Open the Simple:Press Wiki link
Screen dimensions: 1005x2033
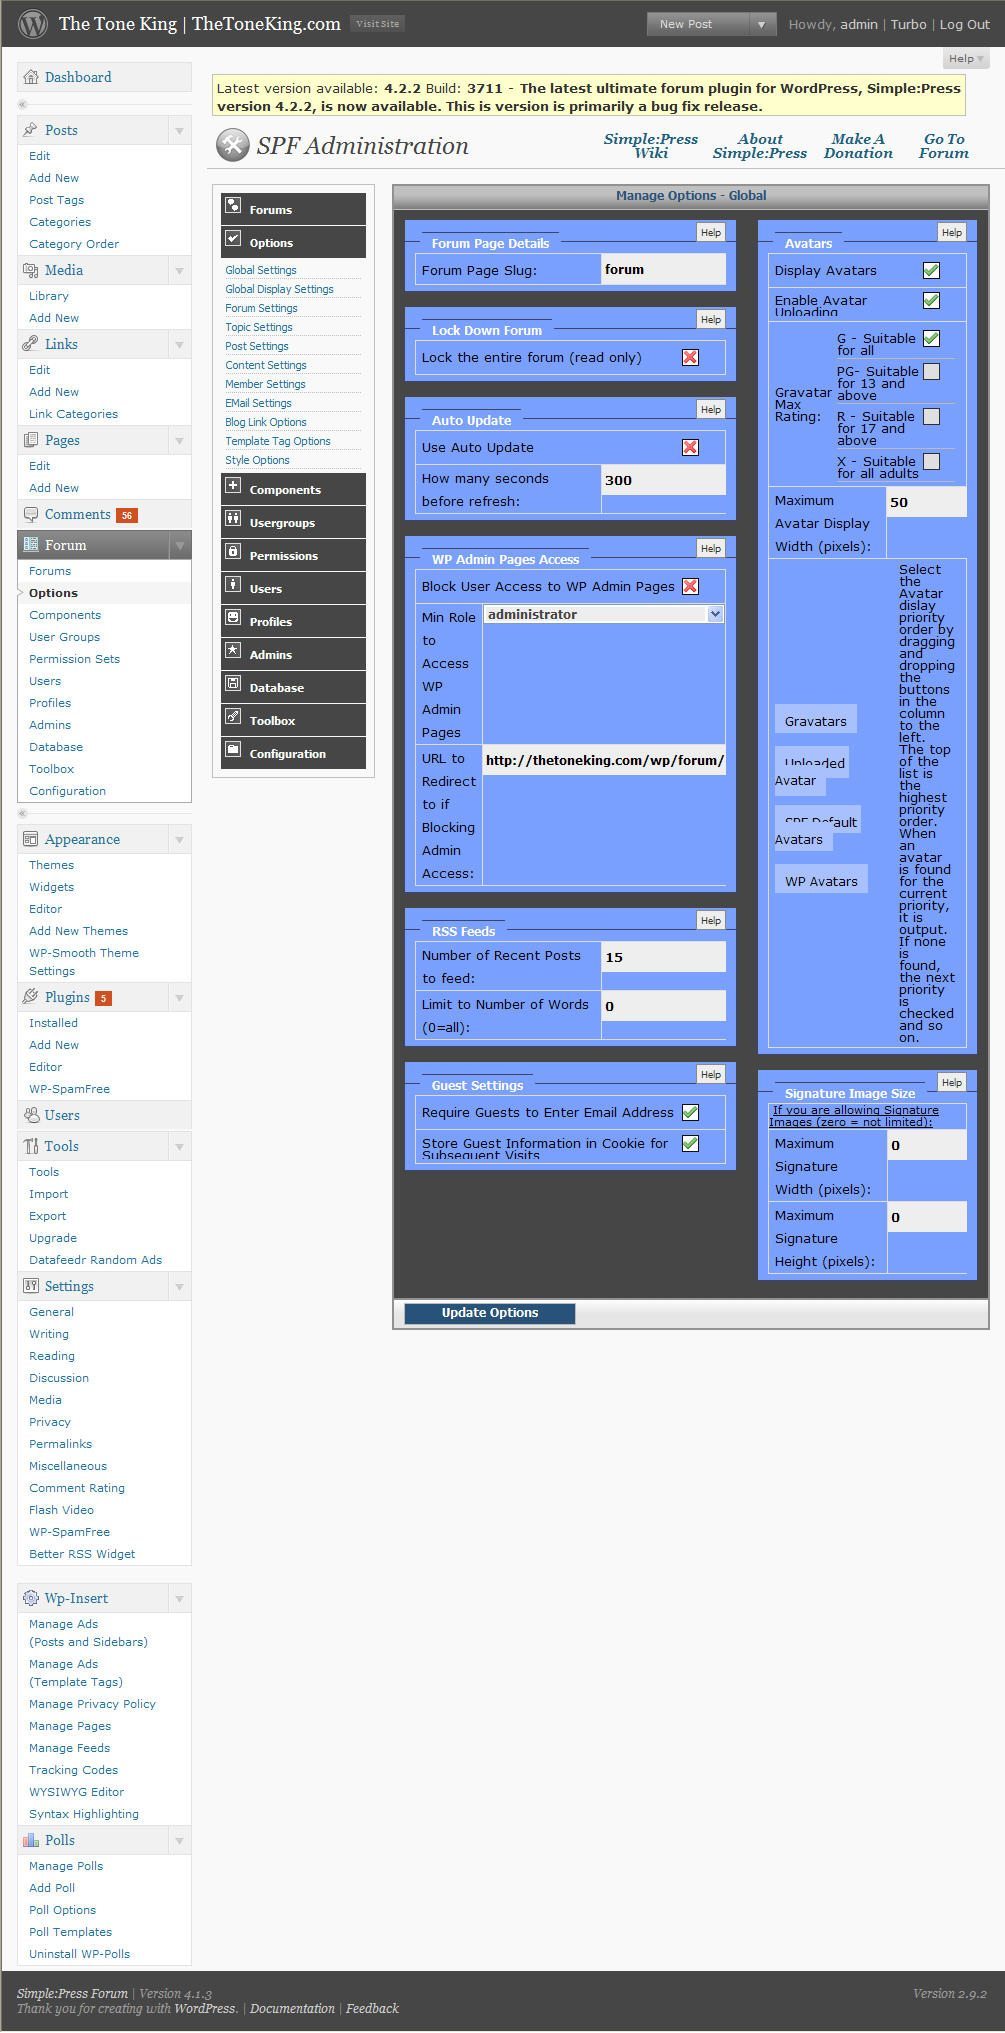[651, 146]
